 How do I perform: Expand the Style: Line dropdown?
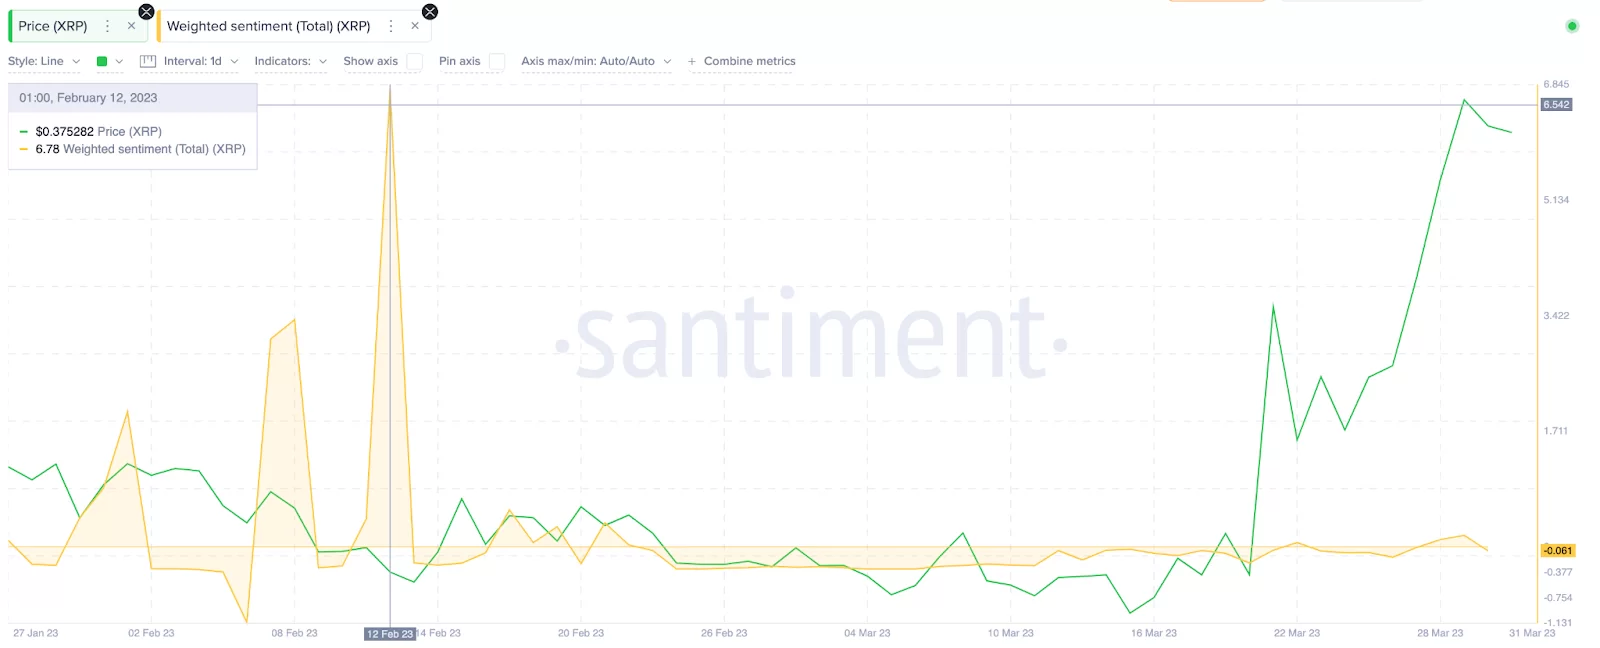click(x=44, y=61)
